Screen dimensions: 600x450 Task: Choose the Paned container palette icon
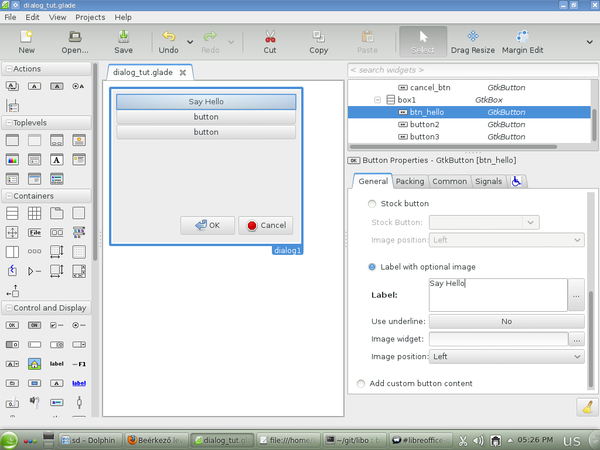click(12, 252)
